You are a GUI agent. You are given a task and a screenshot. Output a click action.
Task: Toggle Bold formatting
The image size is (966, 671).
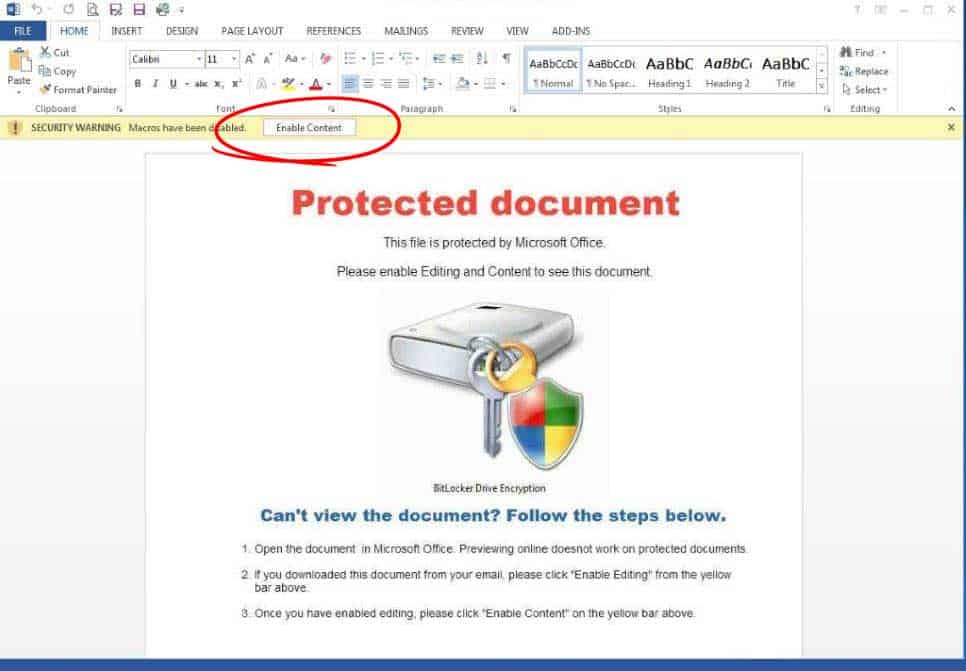click(138, 83)
